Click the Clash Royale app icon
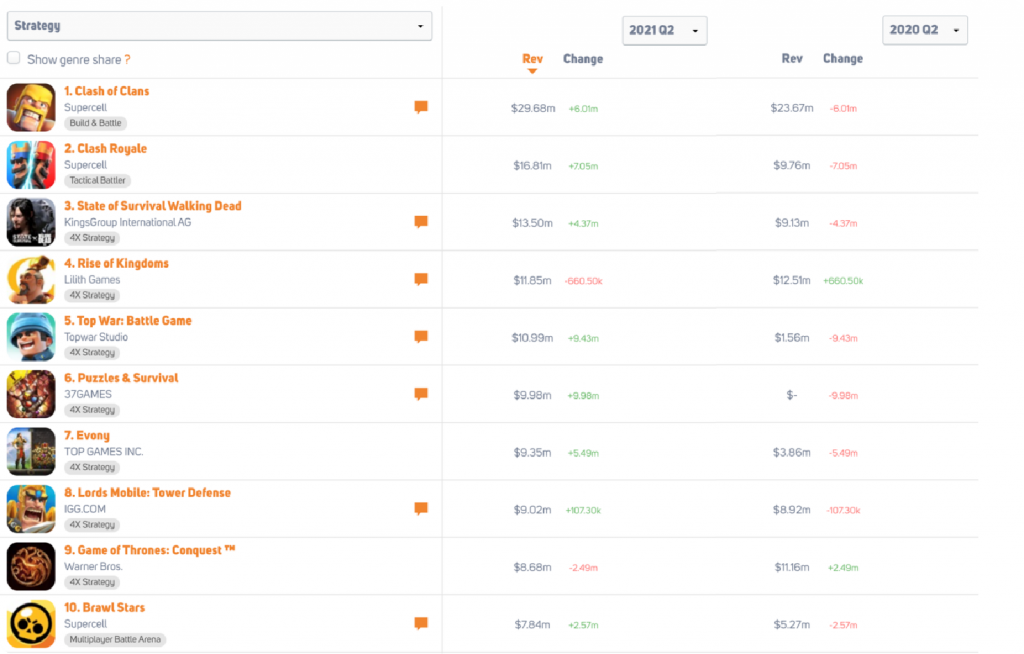This screenshot has width=1024, height=654. pos(31,165)
